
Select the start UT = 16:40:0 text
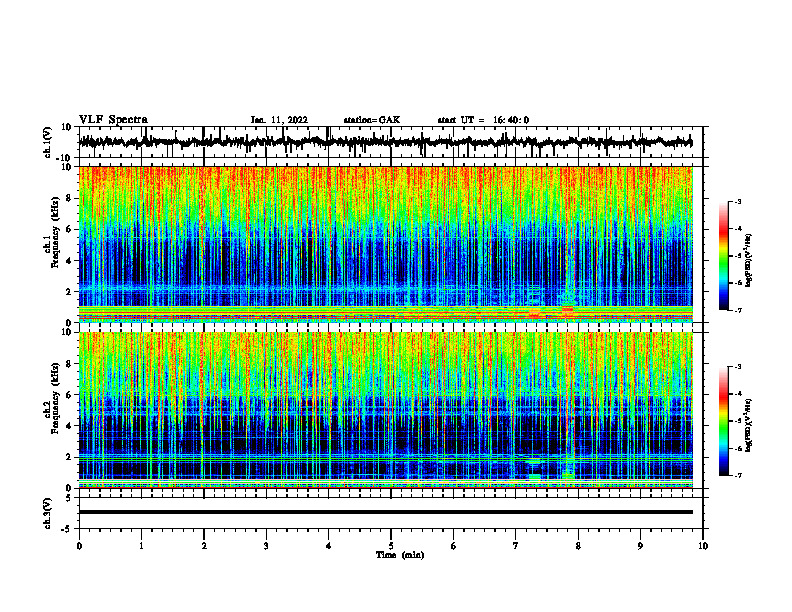(x=483, y=120)
